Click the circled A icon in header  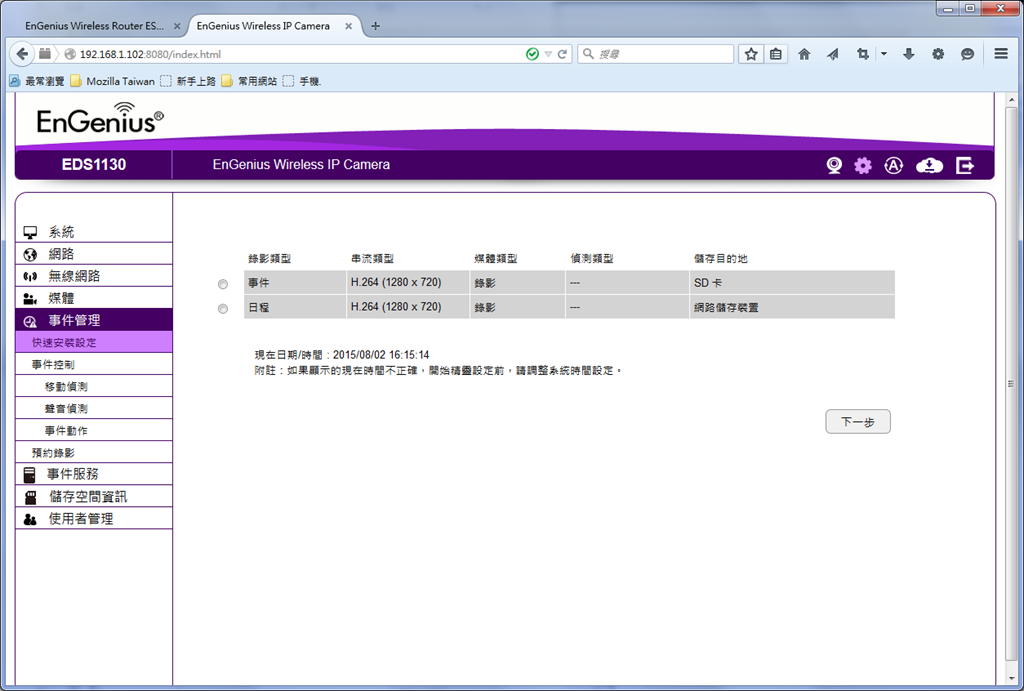pyautogui.click(x=893, y=165)
